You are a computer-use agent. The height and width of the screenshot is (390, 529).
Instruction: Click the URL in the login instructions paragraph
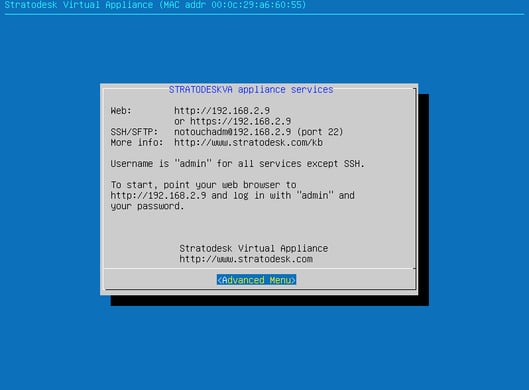coord(158,195)
